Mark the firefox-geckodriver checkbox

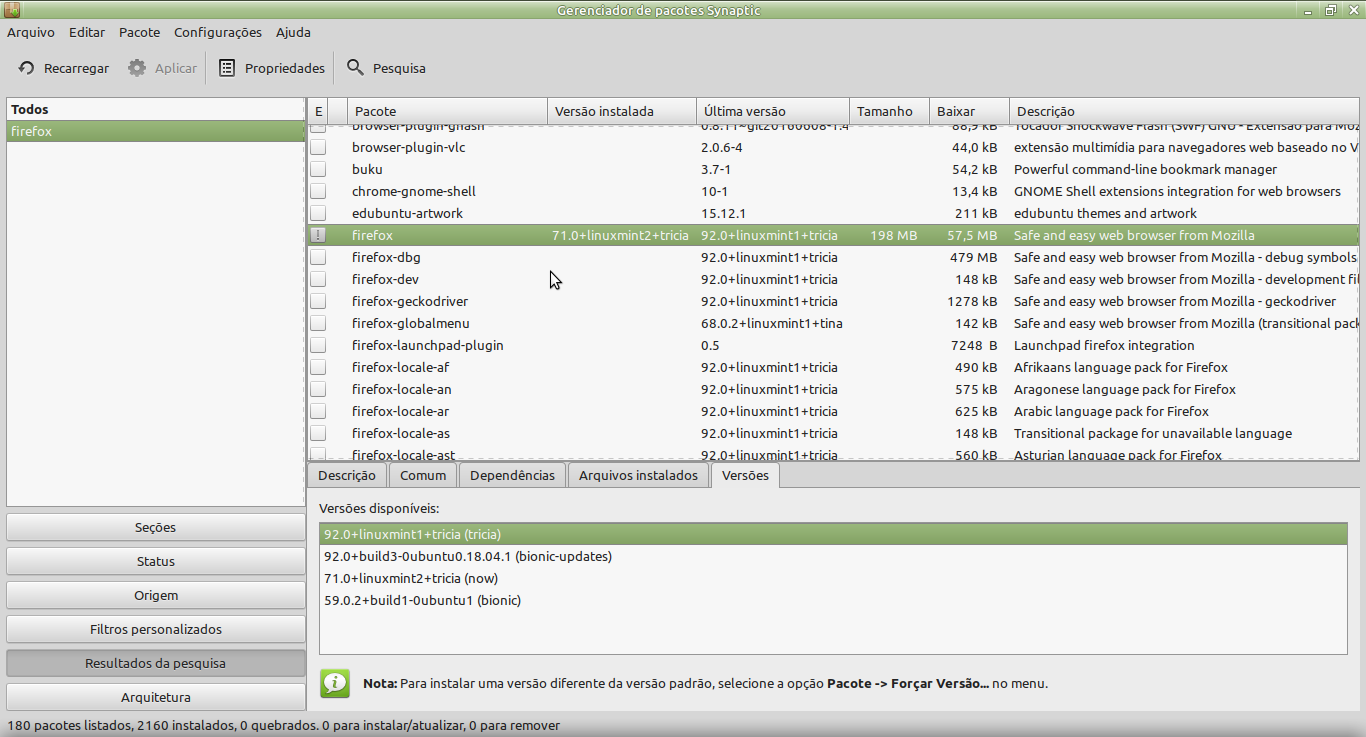[318, 301]
